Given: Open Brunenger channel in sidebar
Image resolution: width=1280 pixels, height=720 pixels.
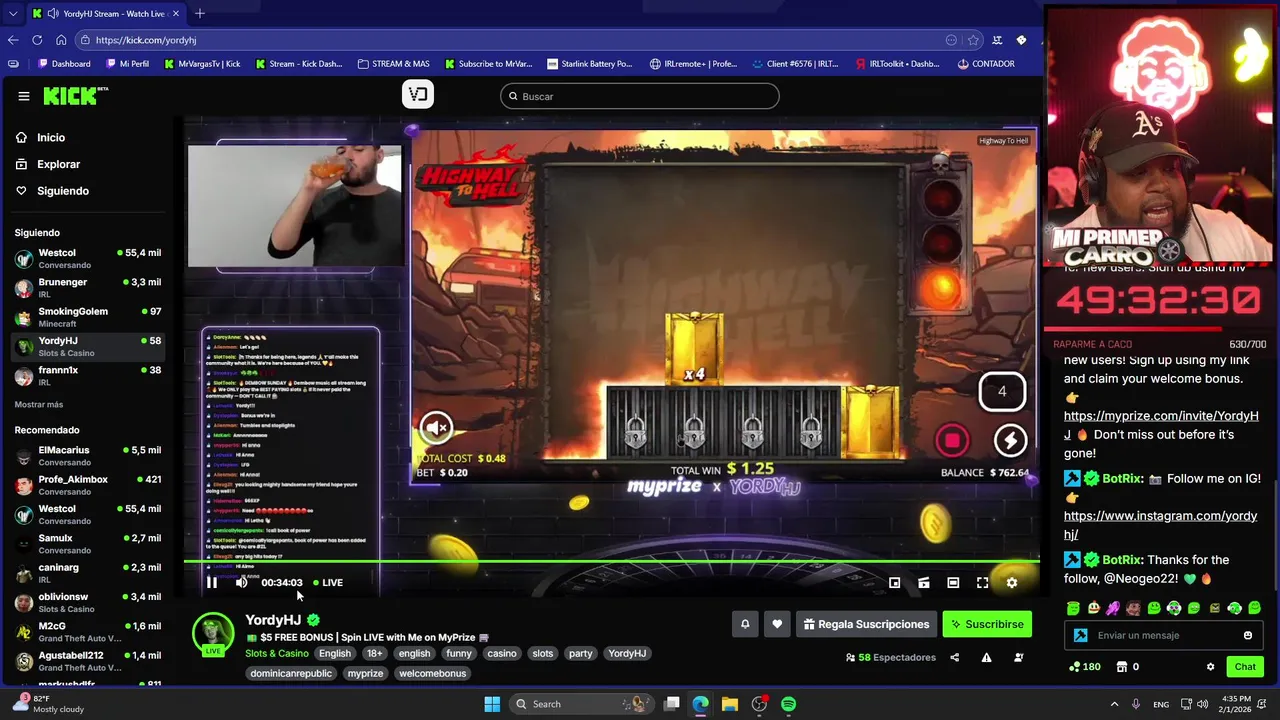Looking at the screenshot, I should [88, 288].
